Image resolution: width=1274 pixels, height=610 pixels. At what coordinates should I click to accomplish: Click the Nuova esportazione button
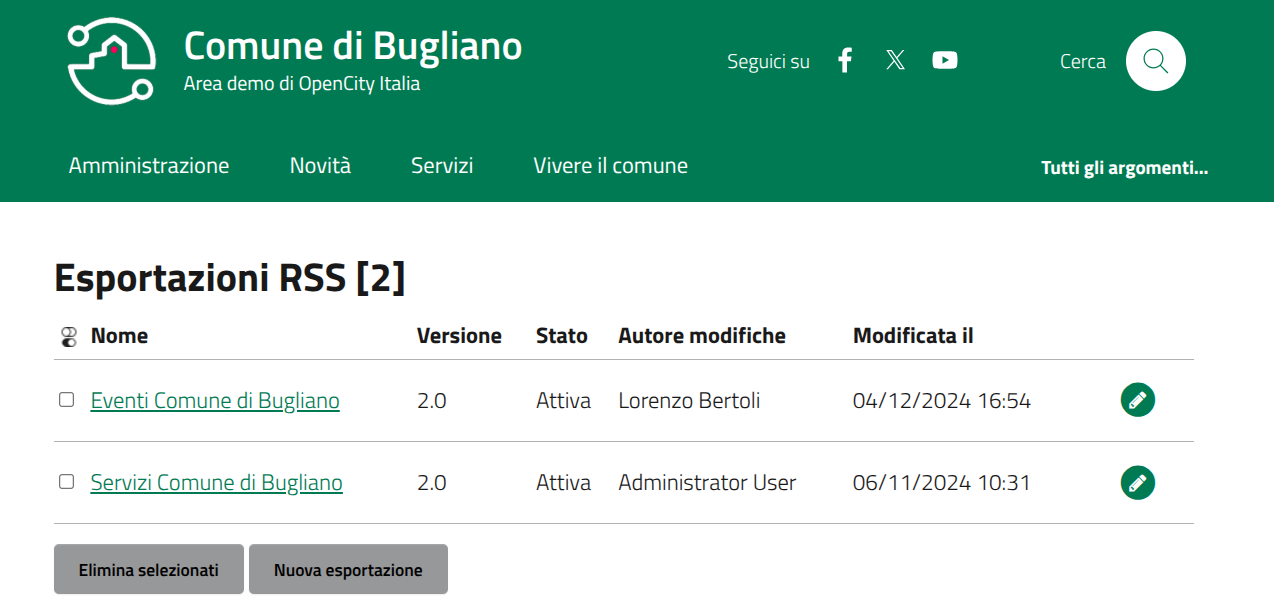coord(348,570)
